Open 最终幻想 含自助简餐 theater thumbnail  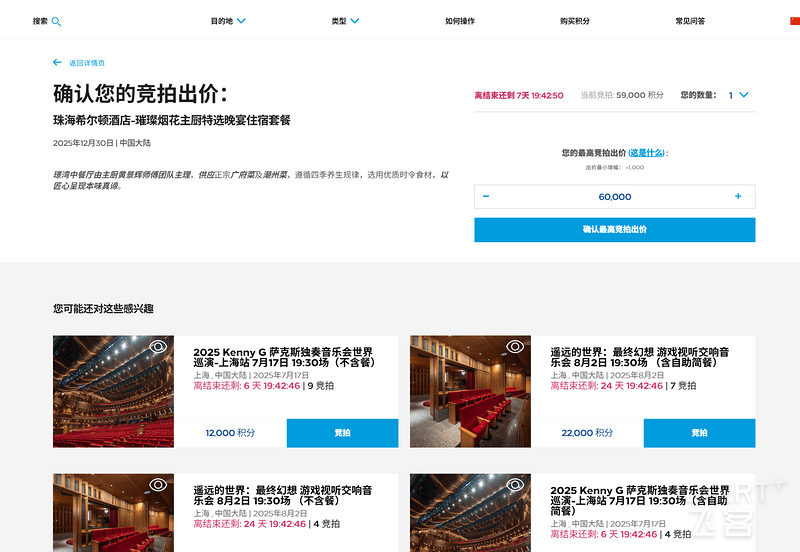coord(470,391)
